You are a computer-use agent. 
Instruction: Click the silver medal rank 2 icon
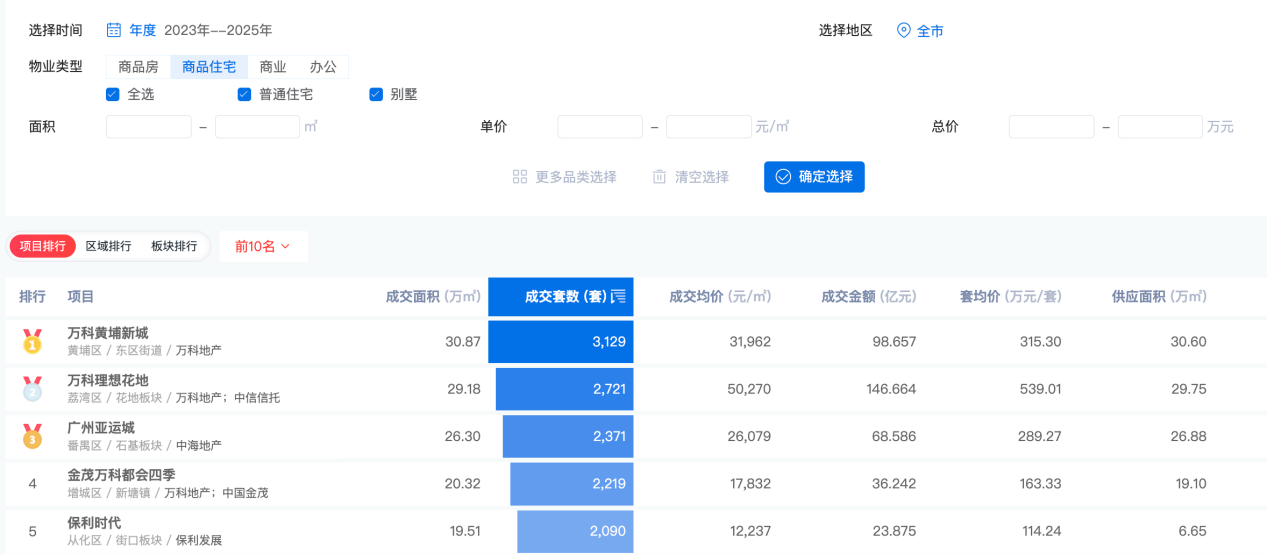[32, 389]
